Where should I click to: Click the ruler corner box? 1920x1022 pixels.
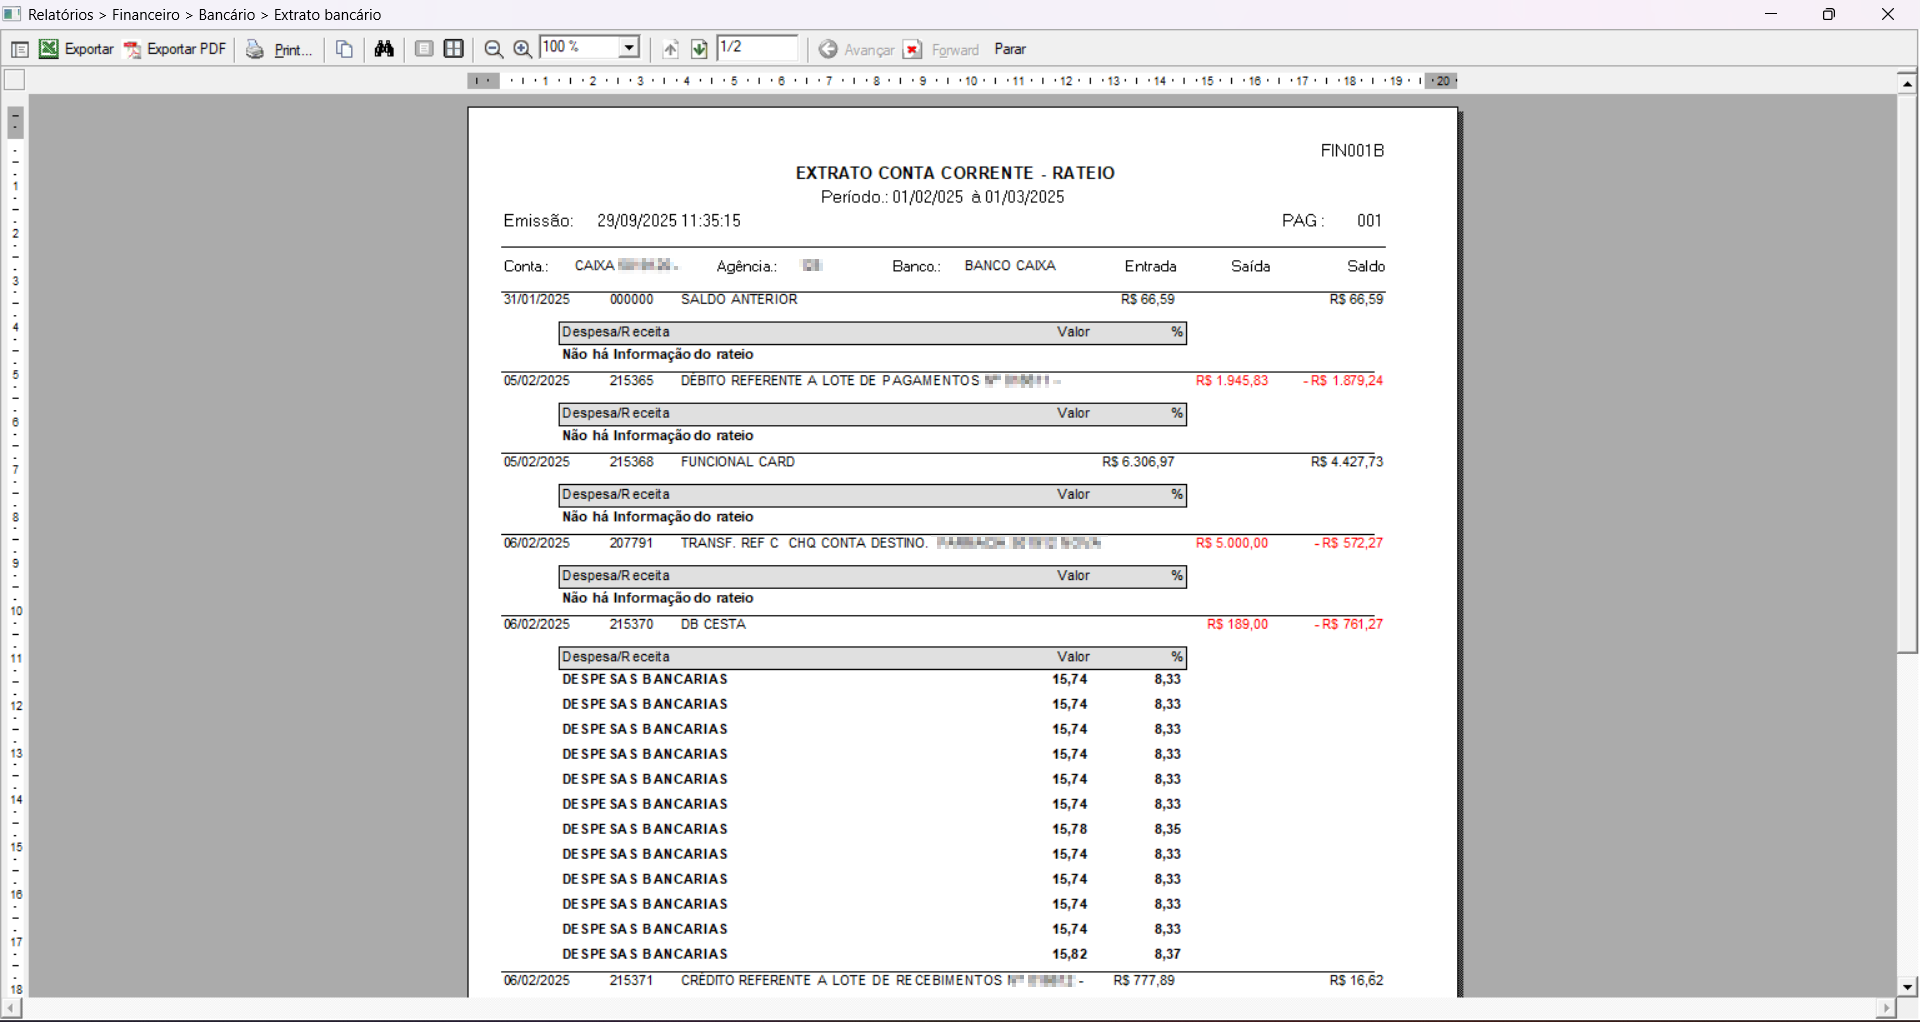point(14,80)
